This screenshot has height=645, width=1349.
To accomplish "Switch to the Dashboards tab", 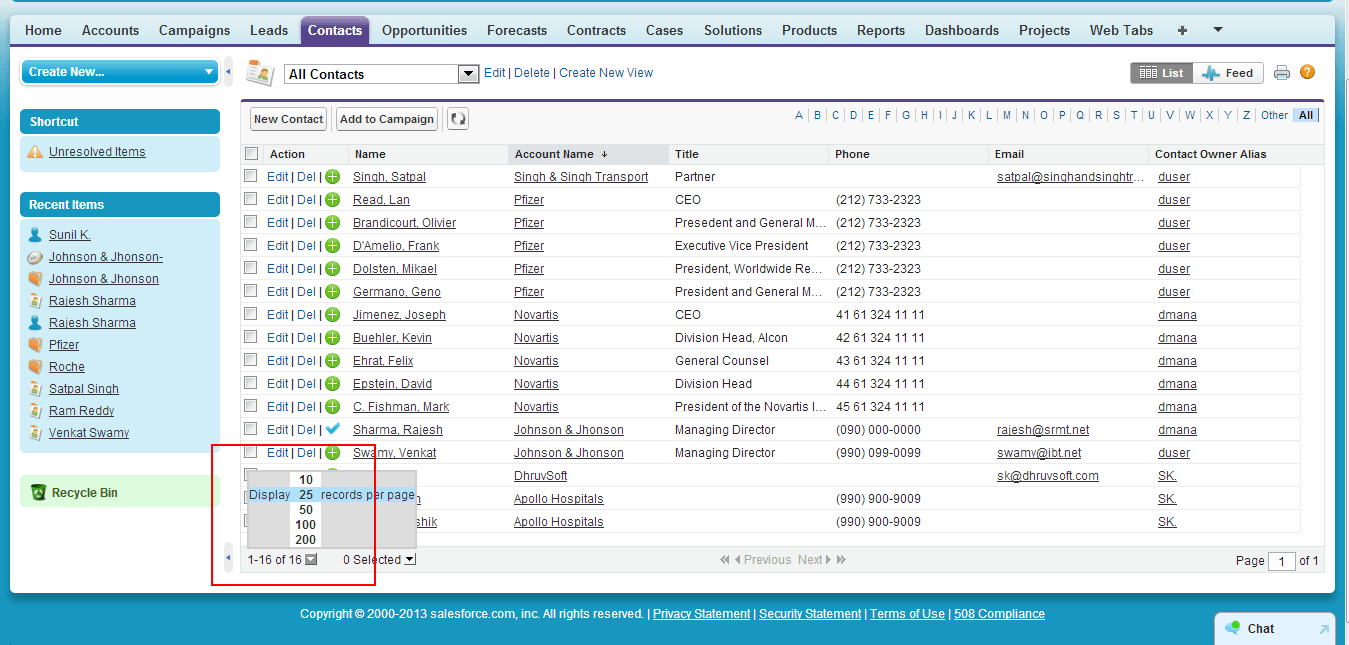I will click(x=962, y=31).
